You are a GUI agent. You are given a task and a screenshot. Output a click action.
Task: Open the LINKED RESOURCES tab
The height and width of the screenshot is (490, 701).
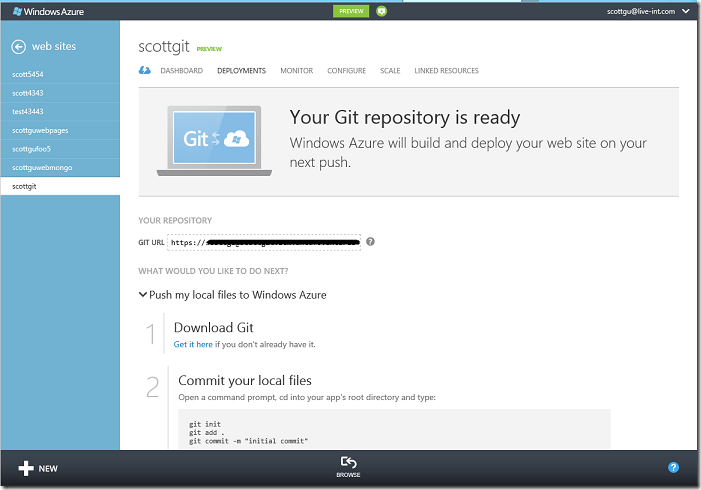tap(446, 71)
